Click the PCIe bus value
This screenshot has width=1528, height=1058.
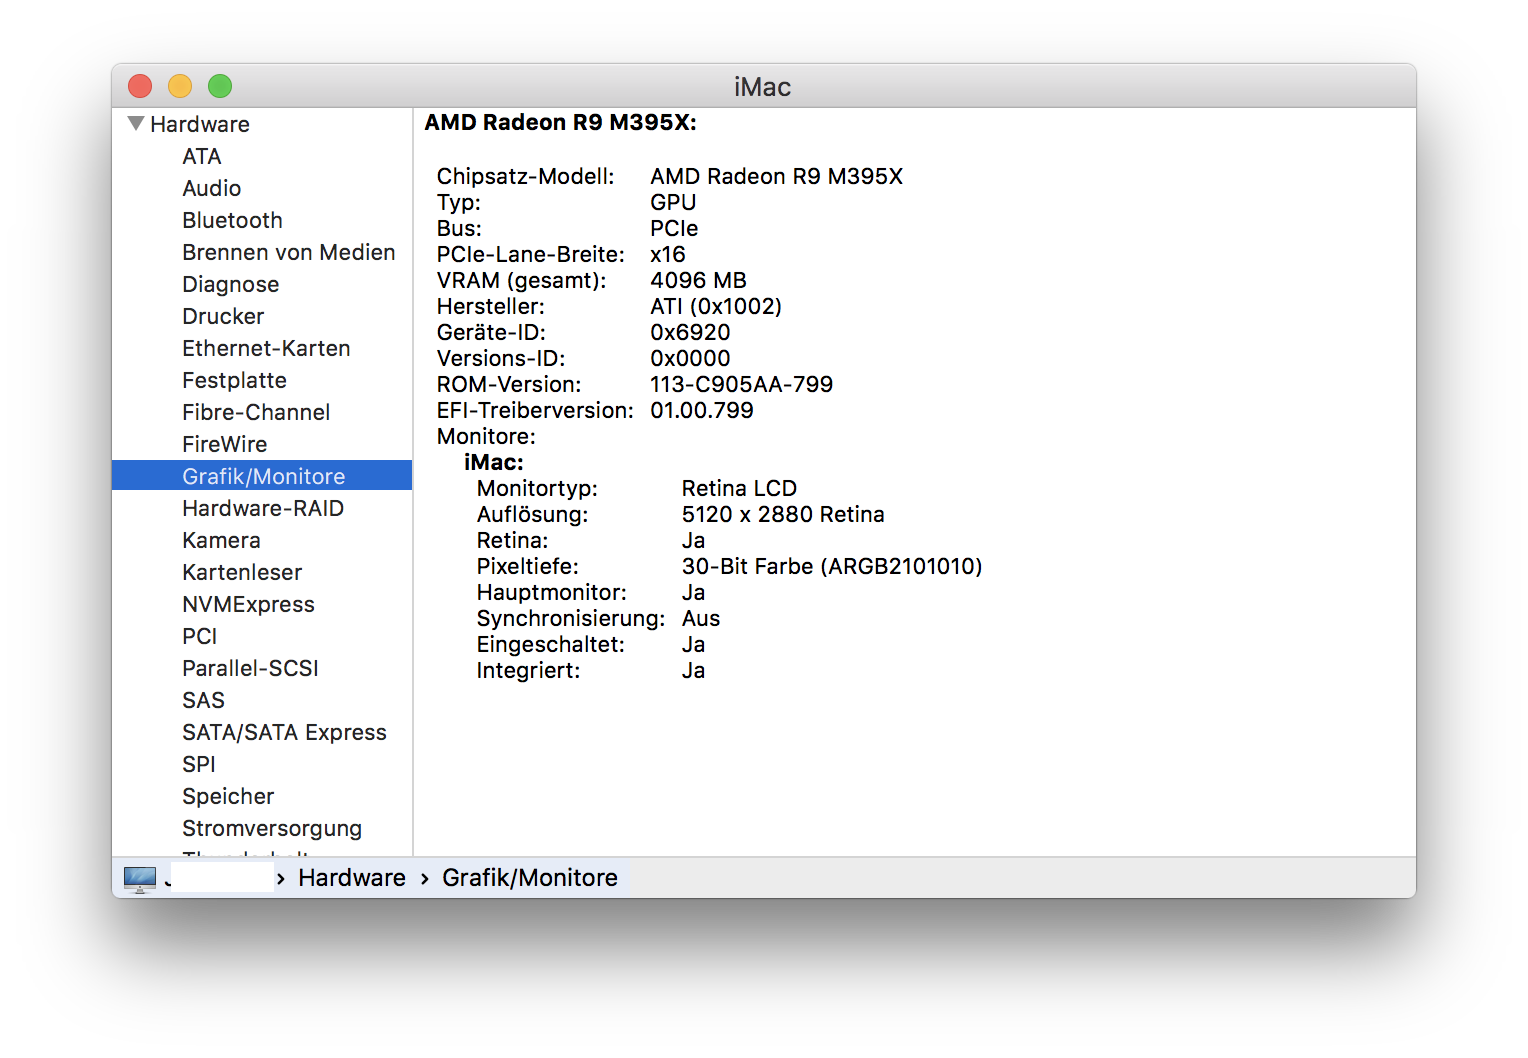pyautogui.click(x=674, y=228)
